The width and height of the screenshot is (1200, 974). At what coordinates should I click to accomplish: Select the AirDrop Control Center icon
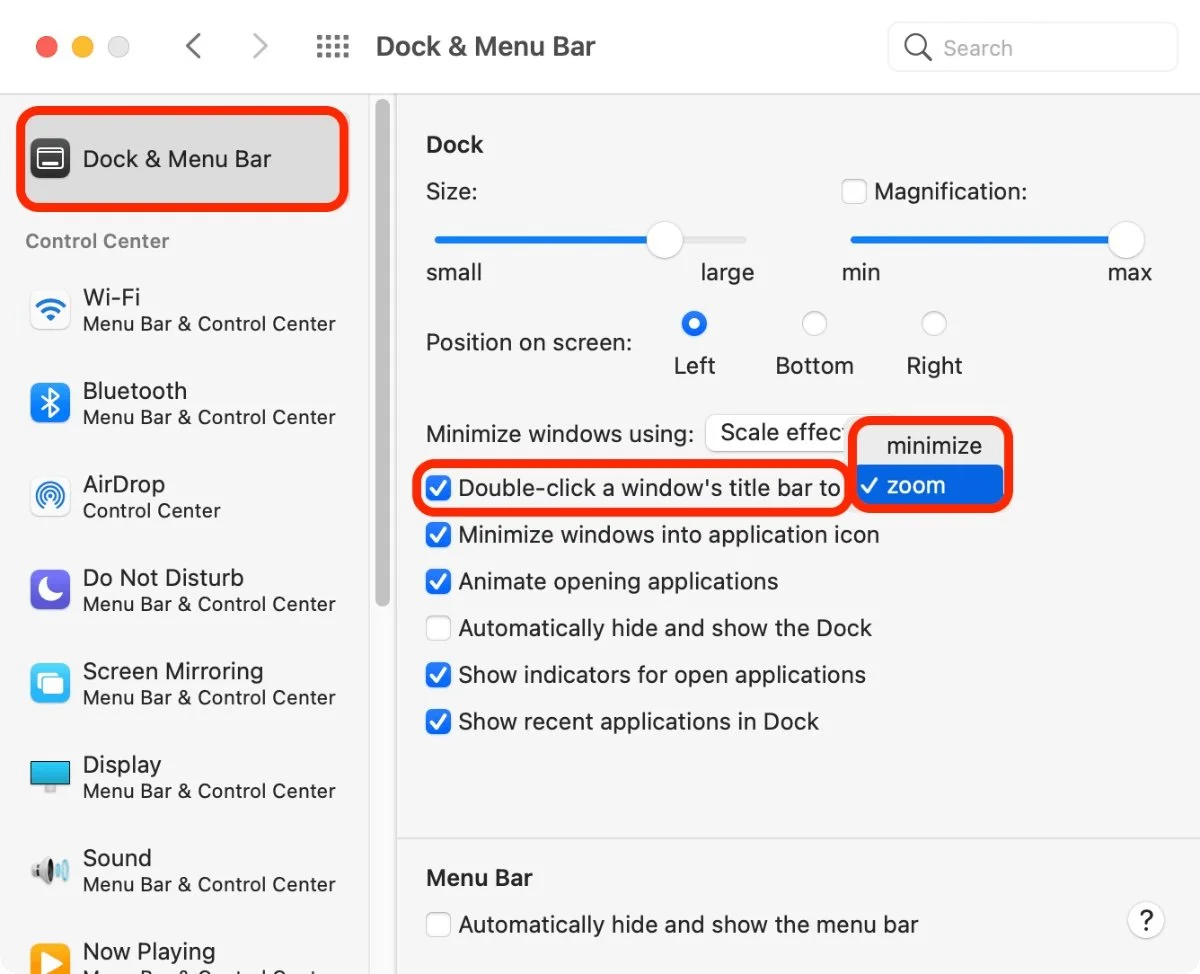point(50,496)
